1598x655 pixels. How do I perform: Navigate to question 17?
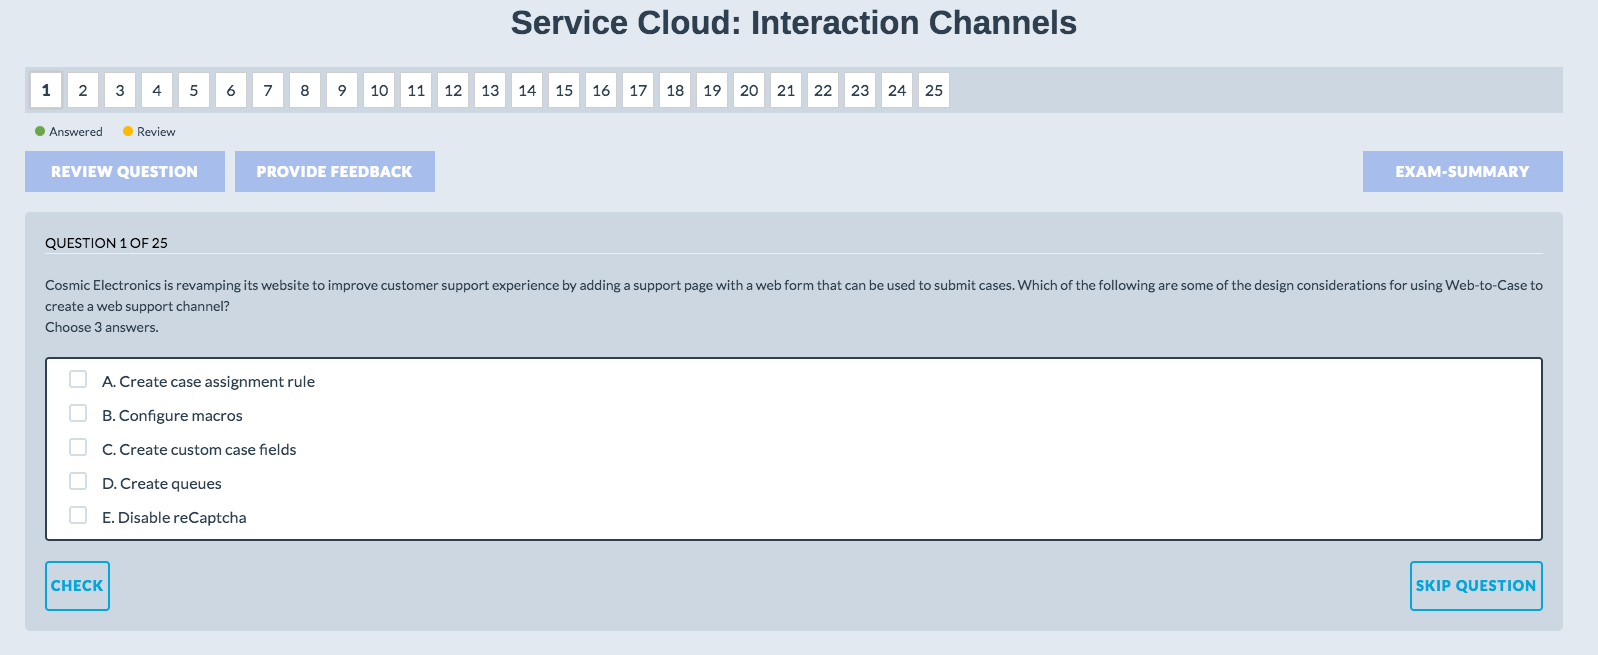(638, 90)
